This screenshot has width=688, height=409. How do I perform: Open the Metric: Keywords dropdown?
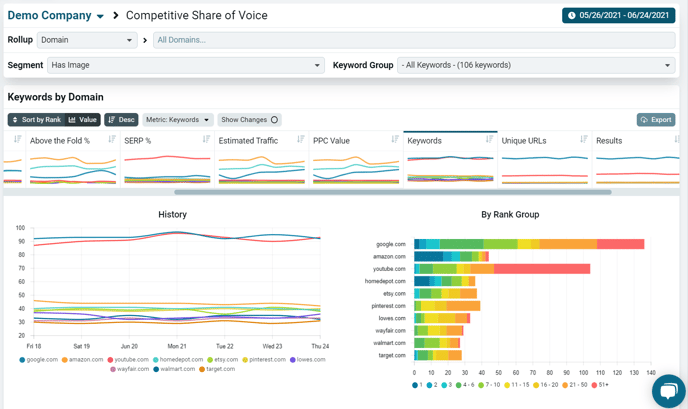click(178, 120)
